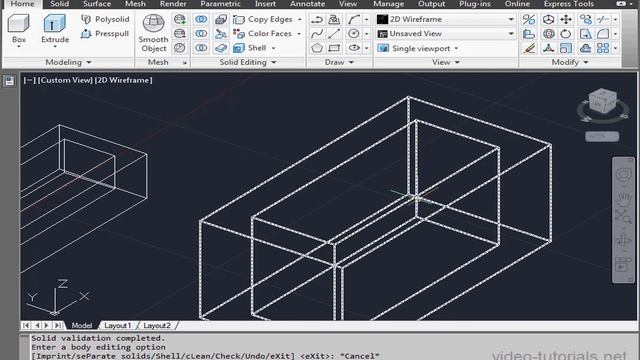Switch to the Layout2 tab
The height and width of the screenshot is (360, 640).
pyautogui.click(x=157, y=325)
